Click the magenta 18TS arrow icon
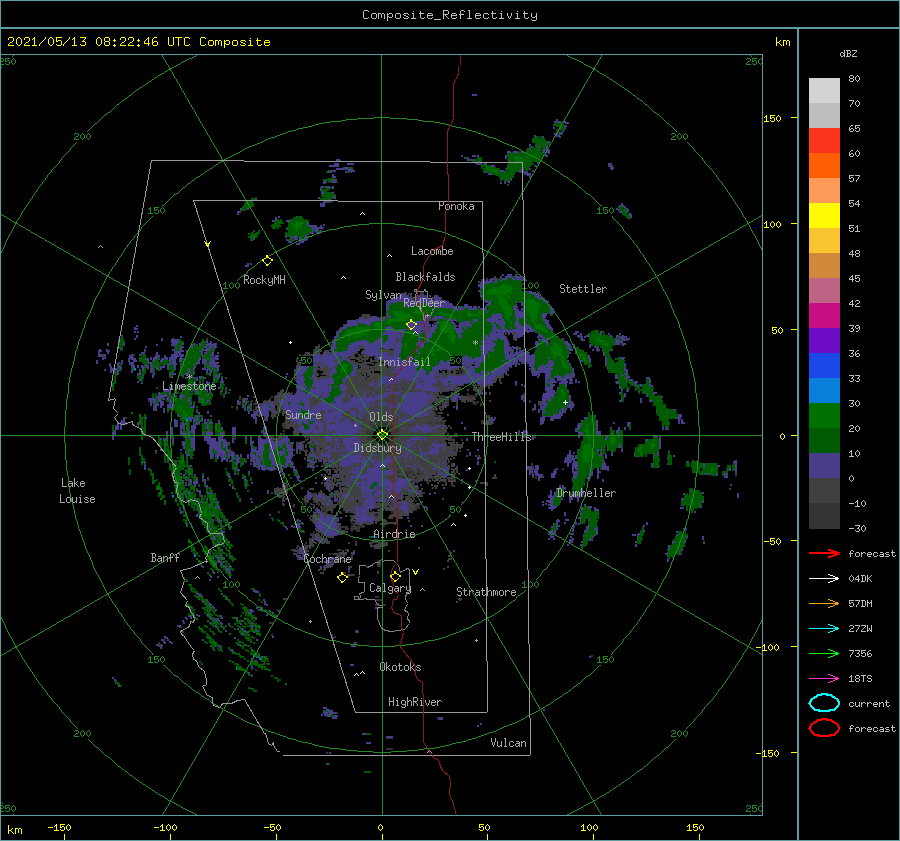Viewport: 900px width, 841px height. click(824, 679)
